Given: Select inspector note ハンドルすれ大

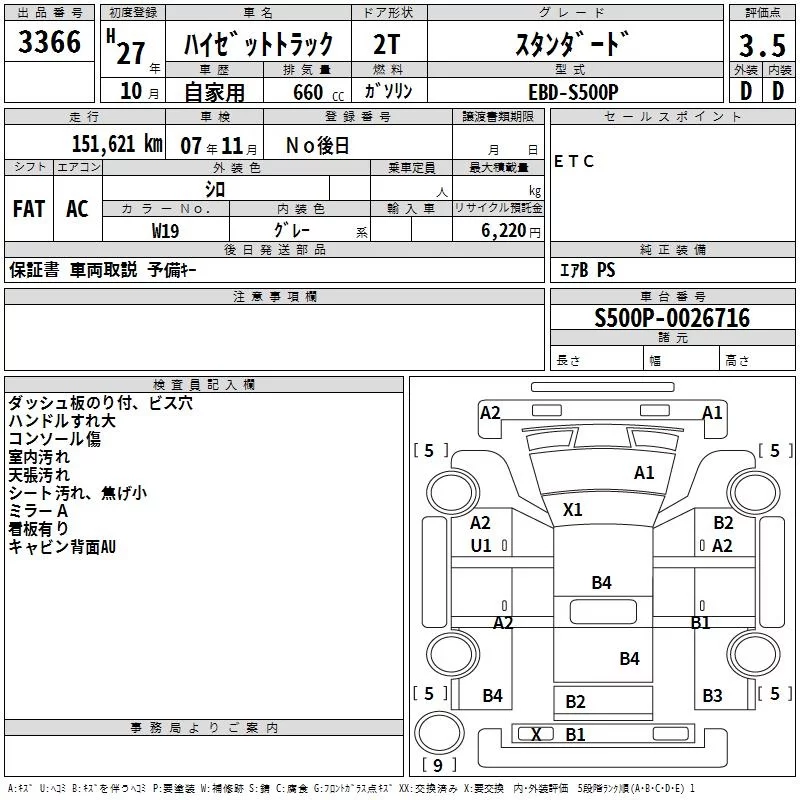Looking at the screenshot, I should click(x=62, y=421).
